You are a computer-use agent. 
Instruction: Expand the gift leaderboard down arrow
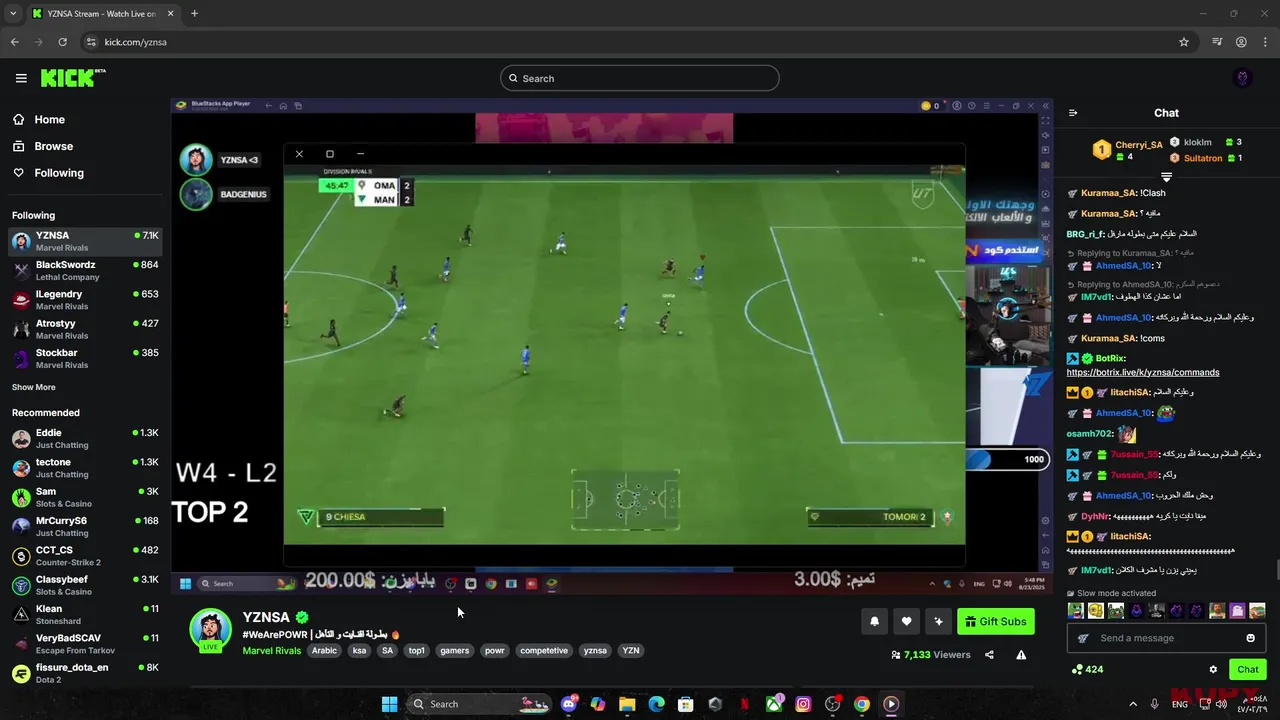tap(1166, 177)
